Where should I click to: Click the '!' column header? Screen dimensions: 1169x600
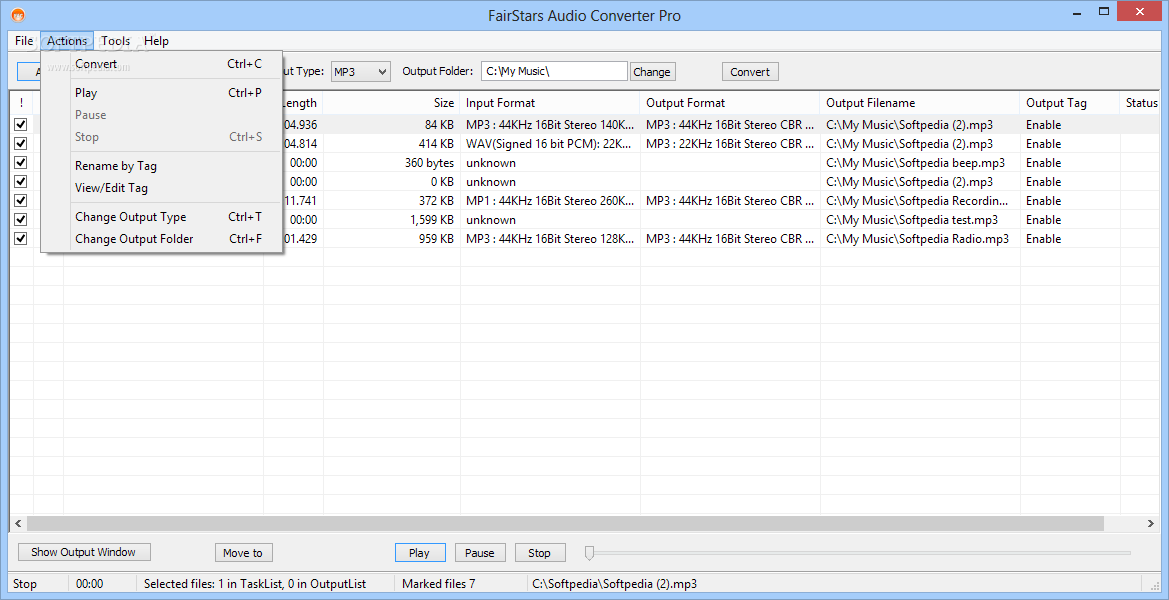[21, 103]
